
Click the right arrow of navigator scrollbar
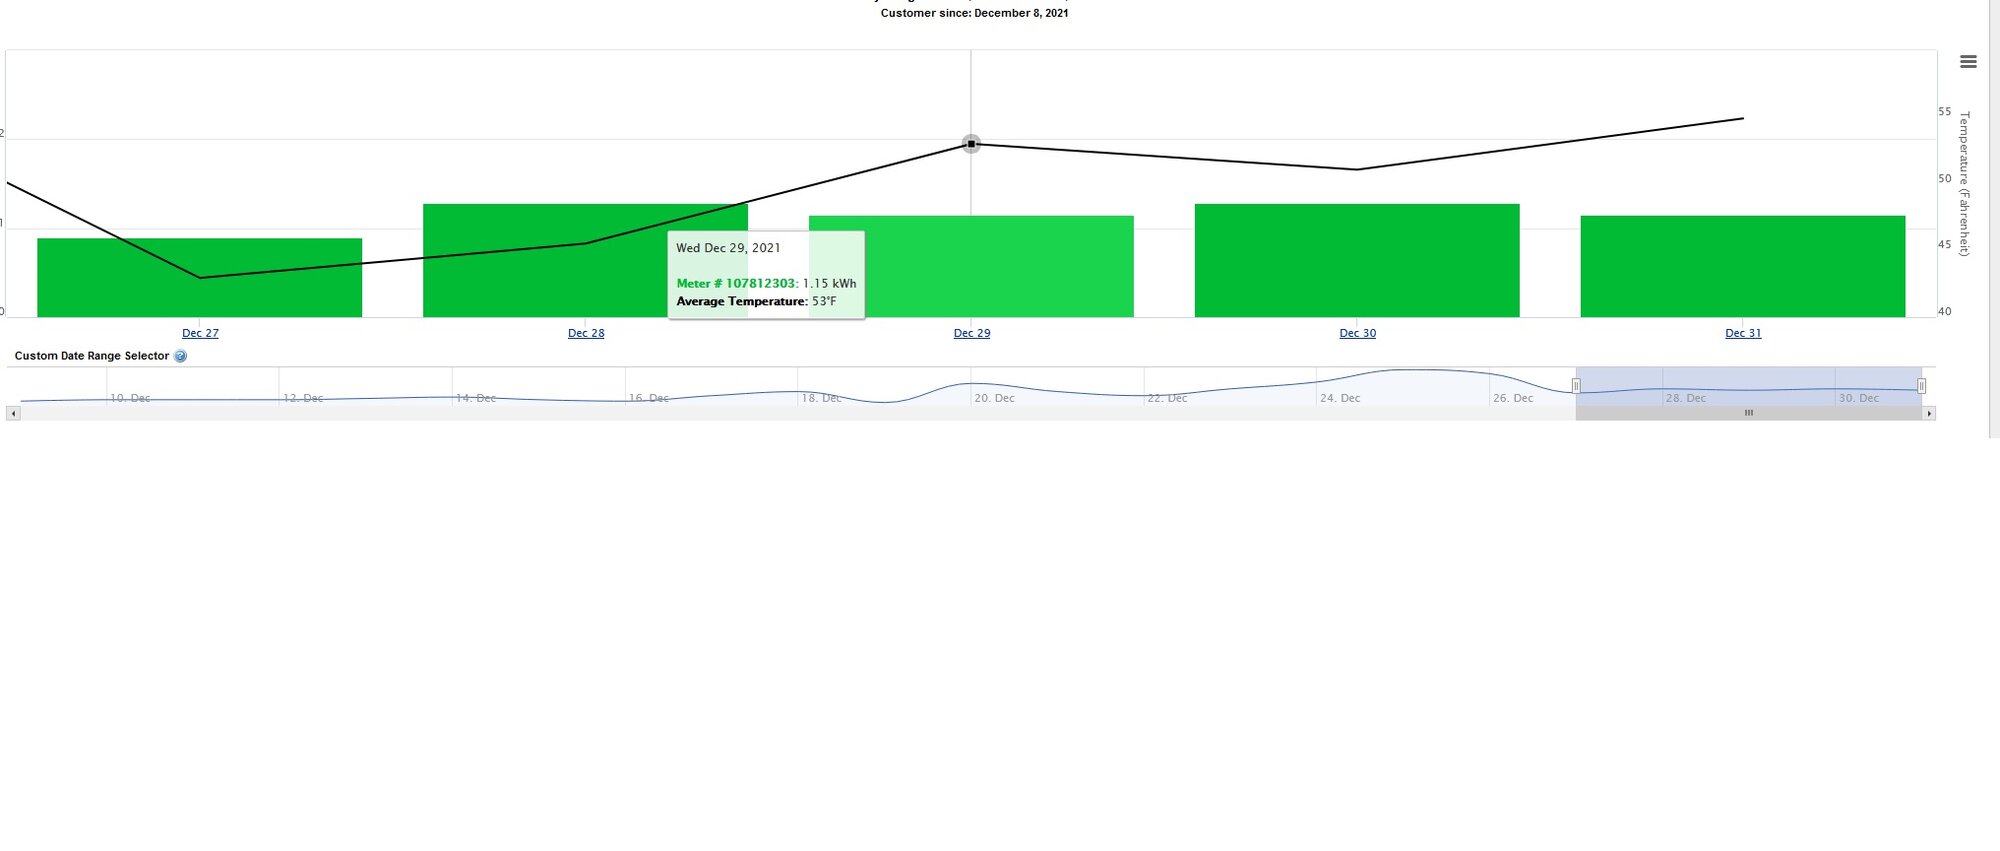tap(1929, 413)
